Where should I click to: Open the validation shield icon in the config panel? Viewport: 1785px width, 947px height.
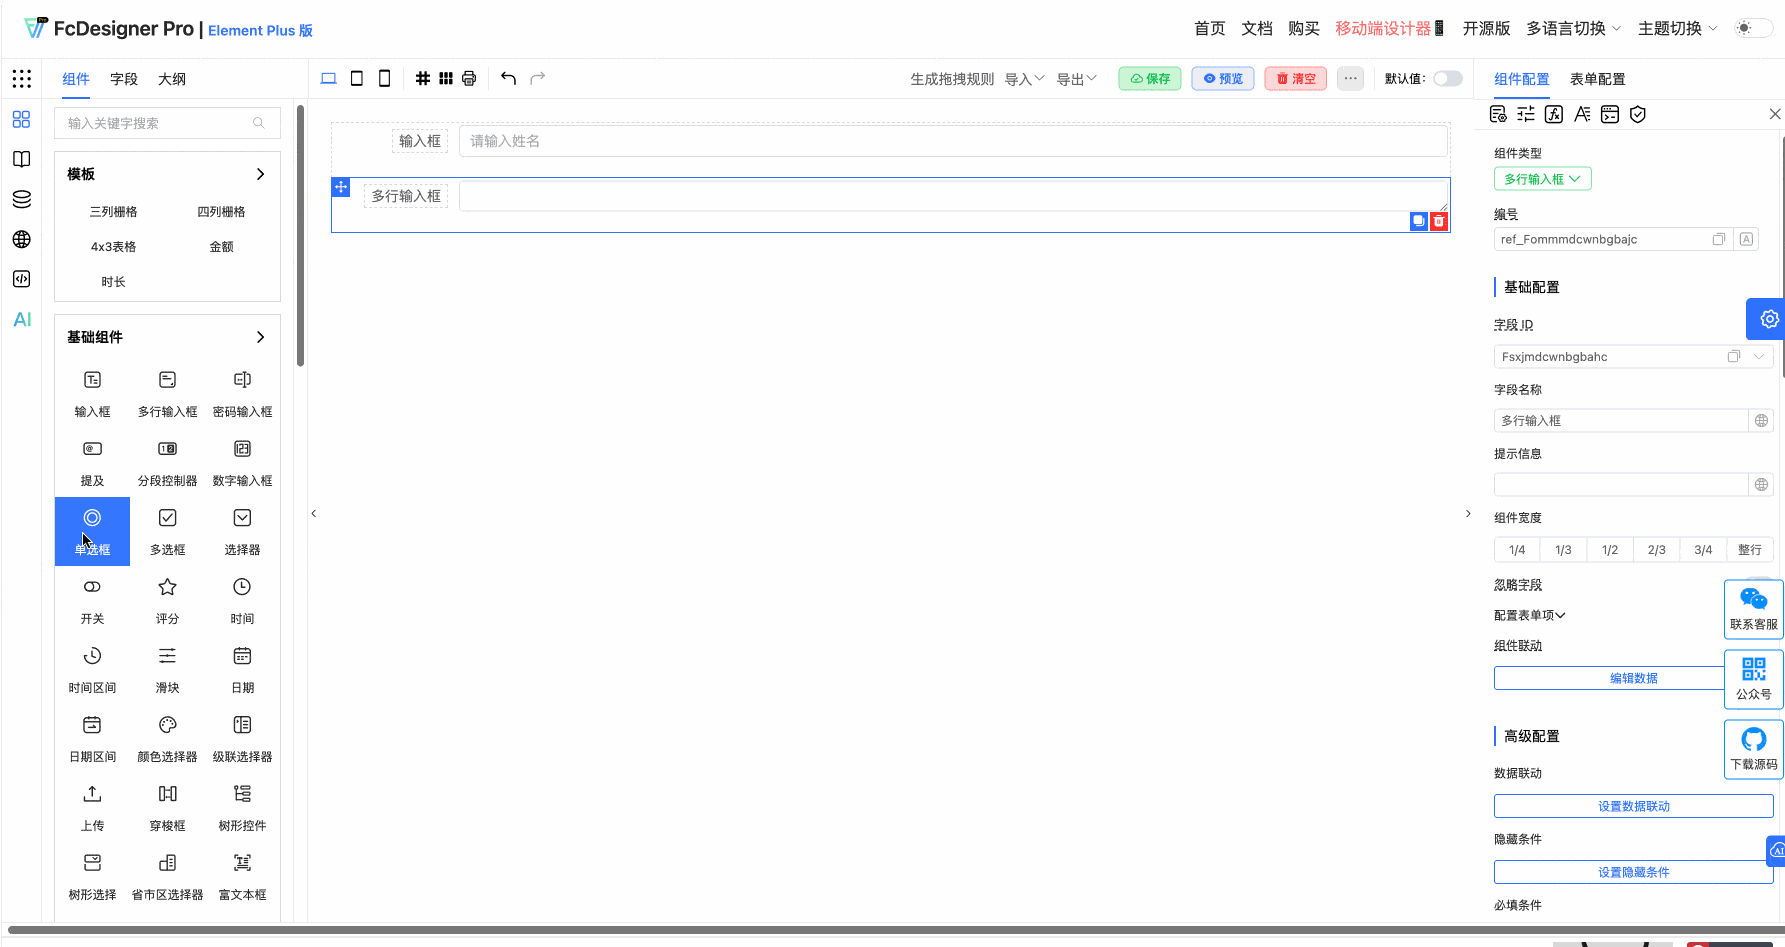point(1637,114)
